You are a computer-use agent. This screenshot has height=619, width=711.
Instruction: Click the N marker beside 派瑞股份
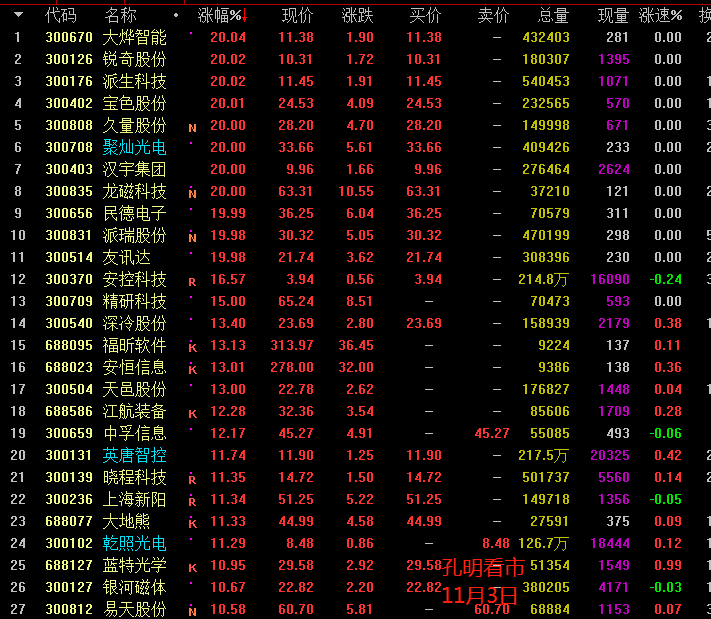coord(192,238)
